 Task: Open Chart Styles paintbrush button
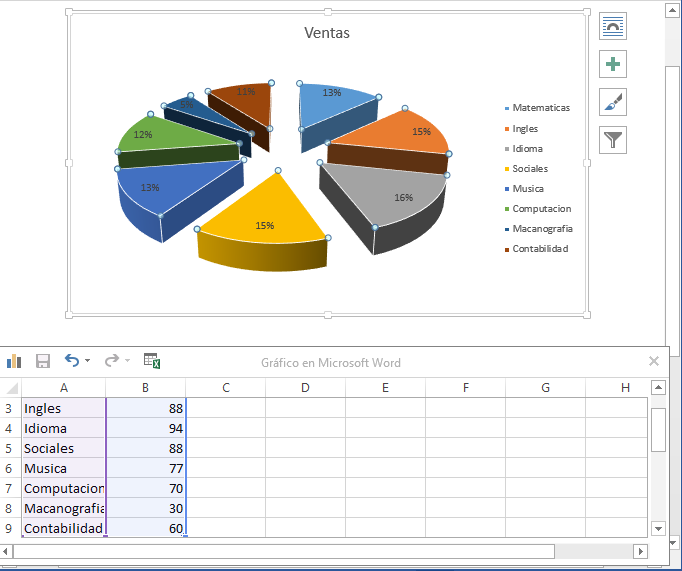point(612,102)
